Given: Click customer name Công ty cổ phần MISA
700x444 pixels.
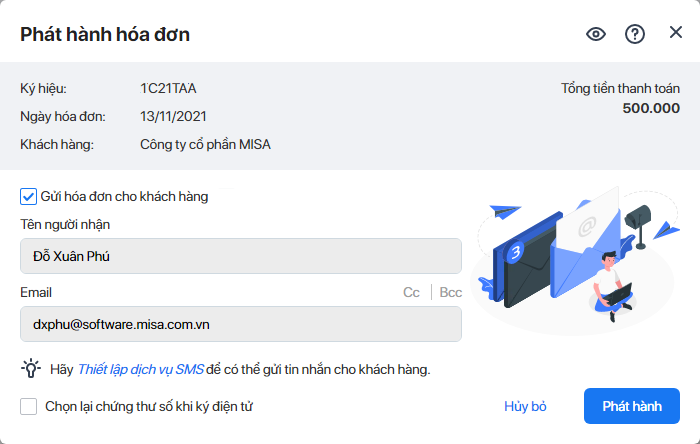Looking at the screenshot, I should 205,145.
